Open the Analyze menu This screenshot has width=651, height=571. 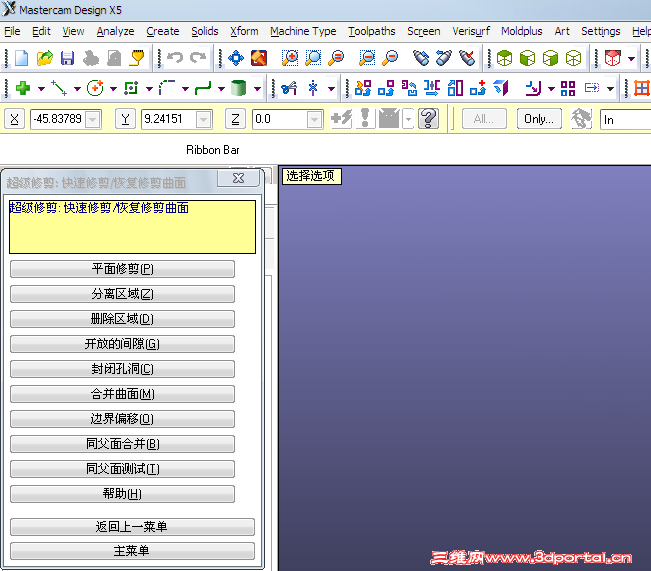click(x=115, y=31)
